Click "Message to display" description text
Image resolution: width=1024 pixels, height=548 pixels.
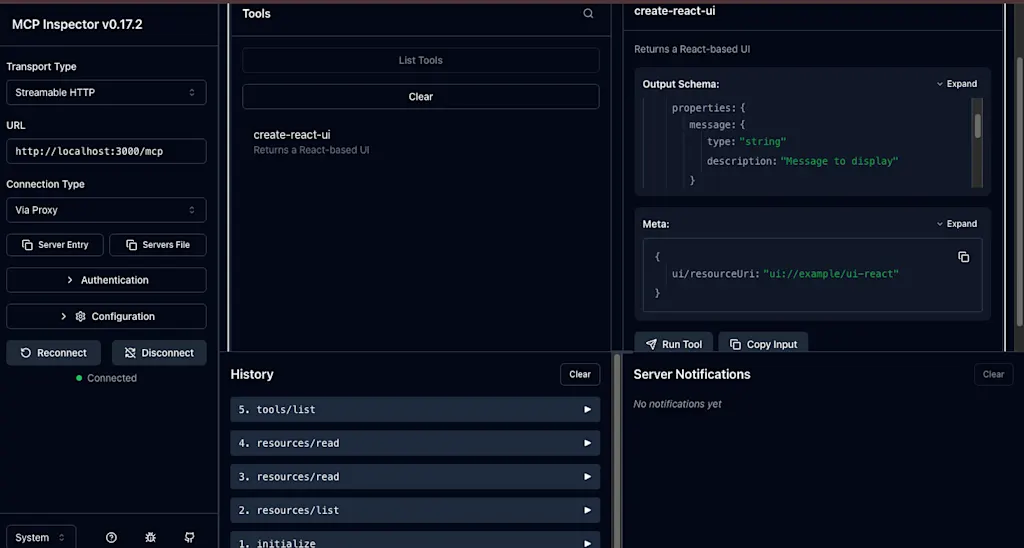coord(839,161)
